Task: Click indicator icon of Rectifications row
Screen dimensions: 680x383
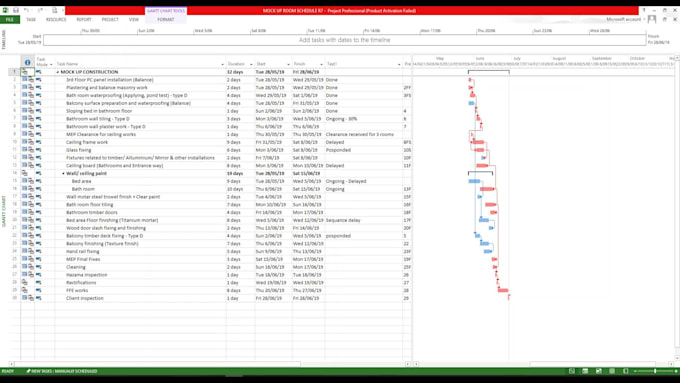Action: pyautogui.click(x=25, y=282)
